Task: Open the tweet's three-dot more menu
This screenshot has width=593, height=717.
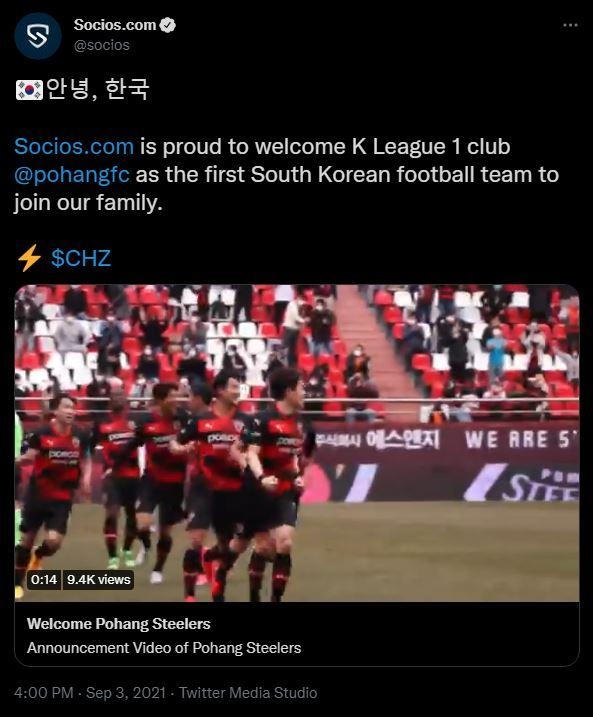Action: click(570, 25)
